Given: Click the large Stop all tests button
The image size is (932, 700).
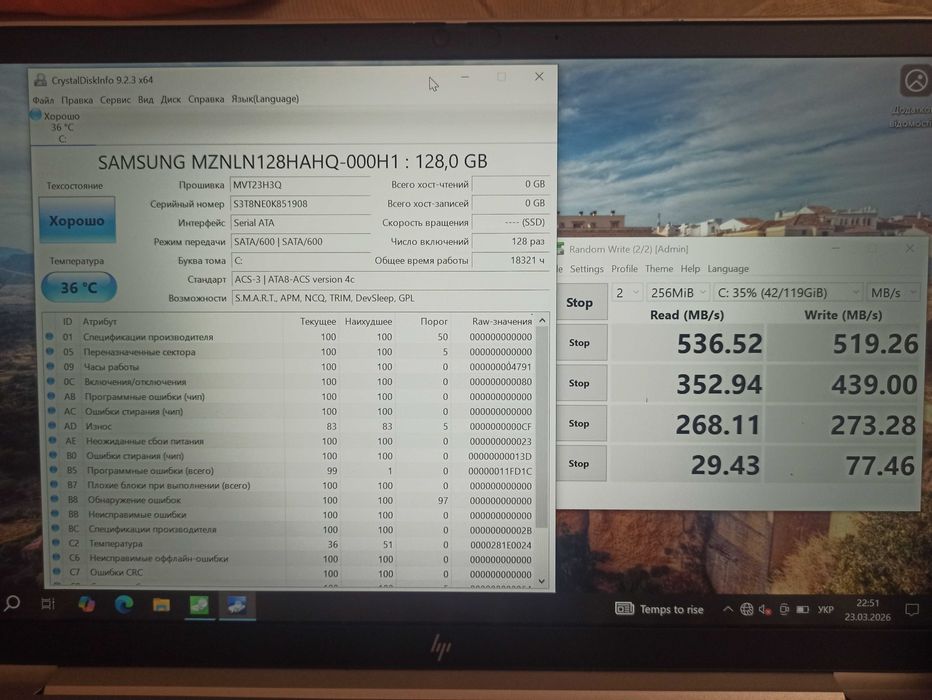Looking at the screenshot, I should pyautogui.click(x=580, y=302).
